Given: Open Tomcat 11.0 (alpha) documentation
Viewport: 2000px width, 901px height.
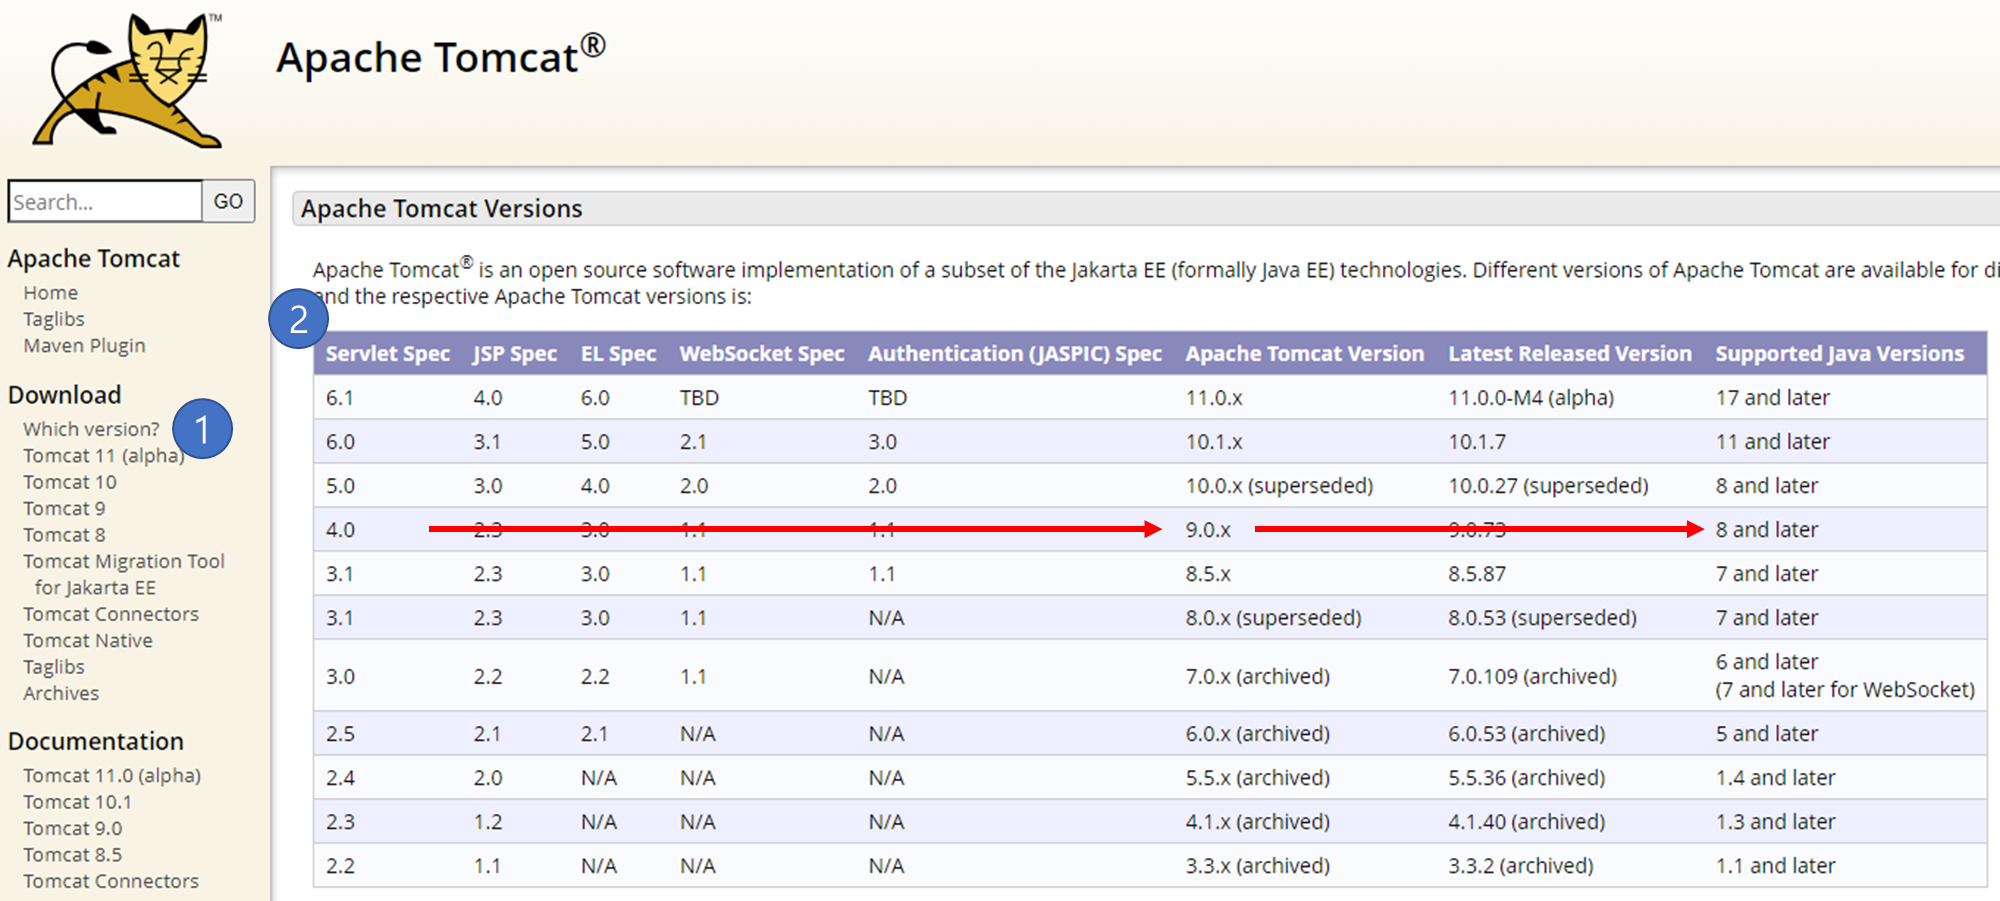Looking at the screenshot, I should [112, 775].
